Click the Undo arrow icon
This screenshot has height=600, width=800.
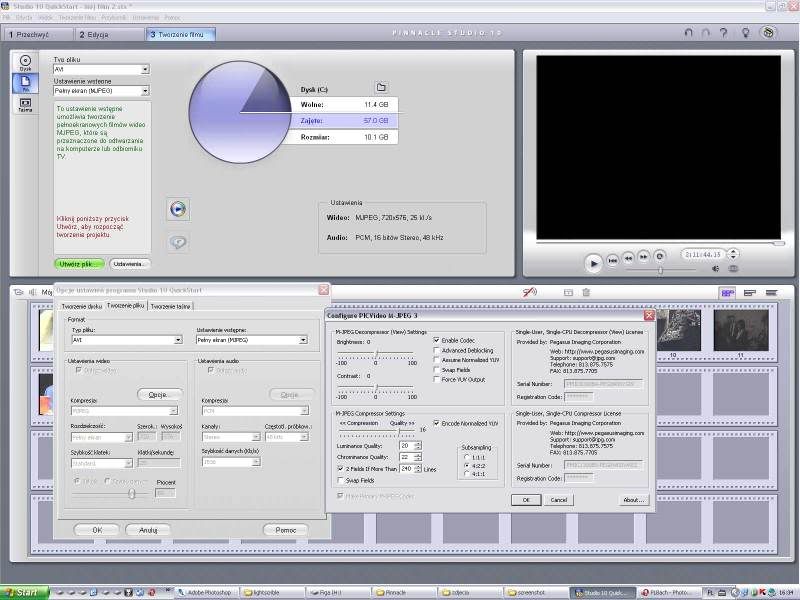(x=688, y=33)
